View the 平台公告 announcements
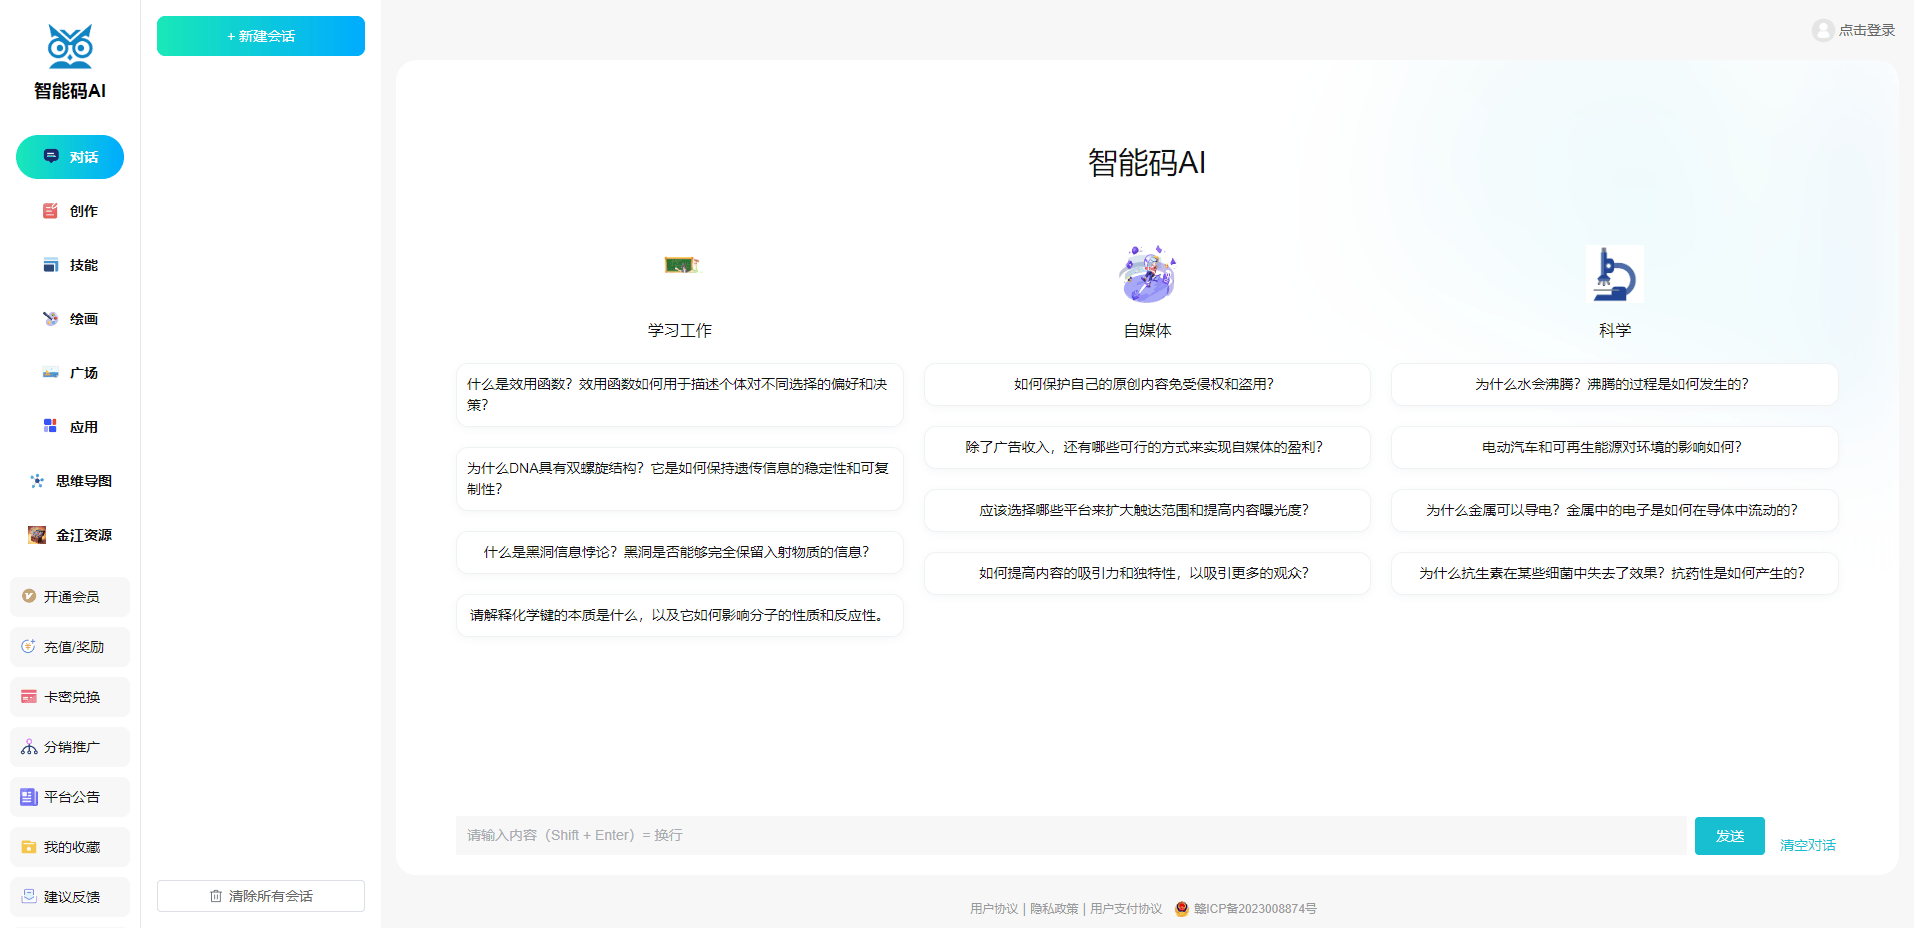Image resolution: width=1914 pixels, height=928 pixels. click(x=69, y=796)
